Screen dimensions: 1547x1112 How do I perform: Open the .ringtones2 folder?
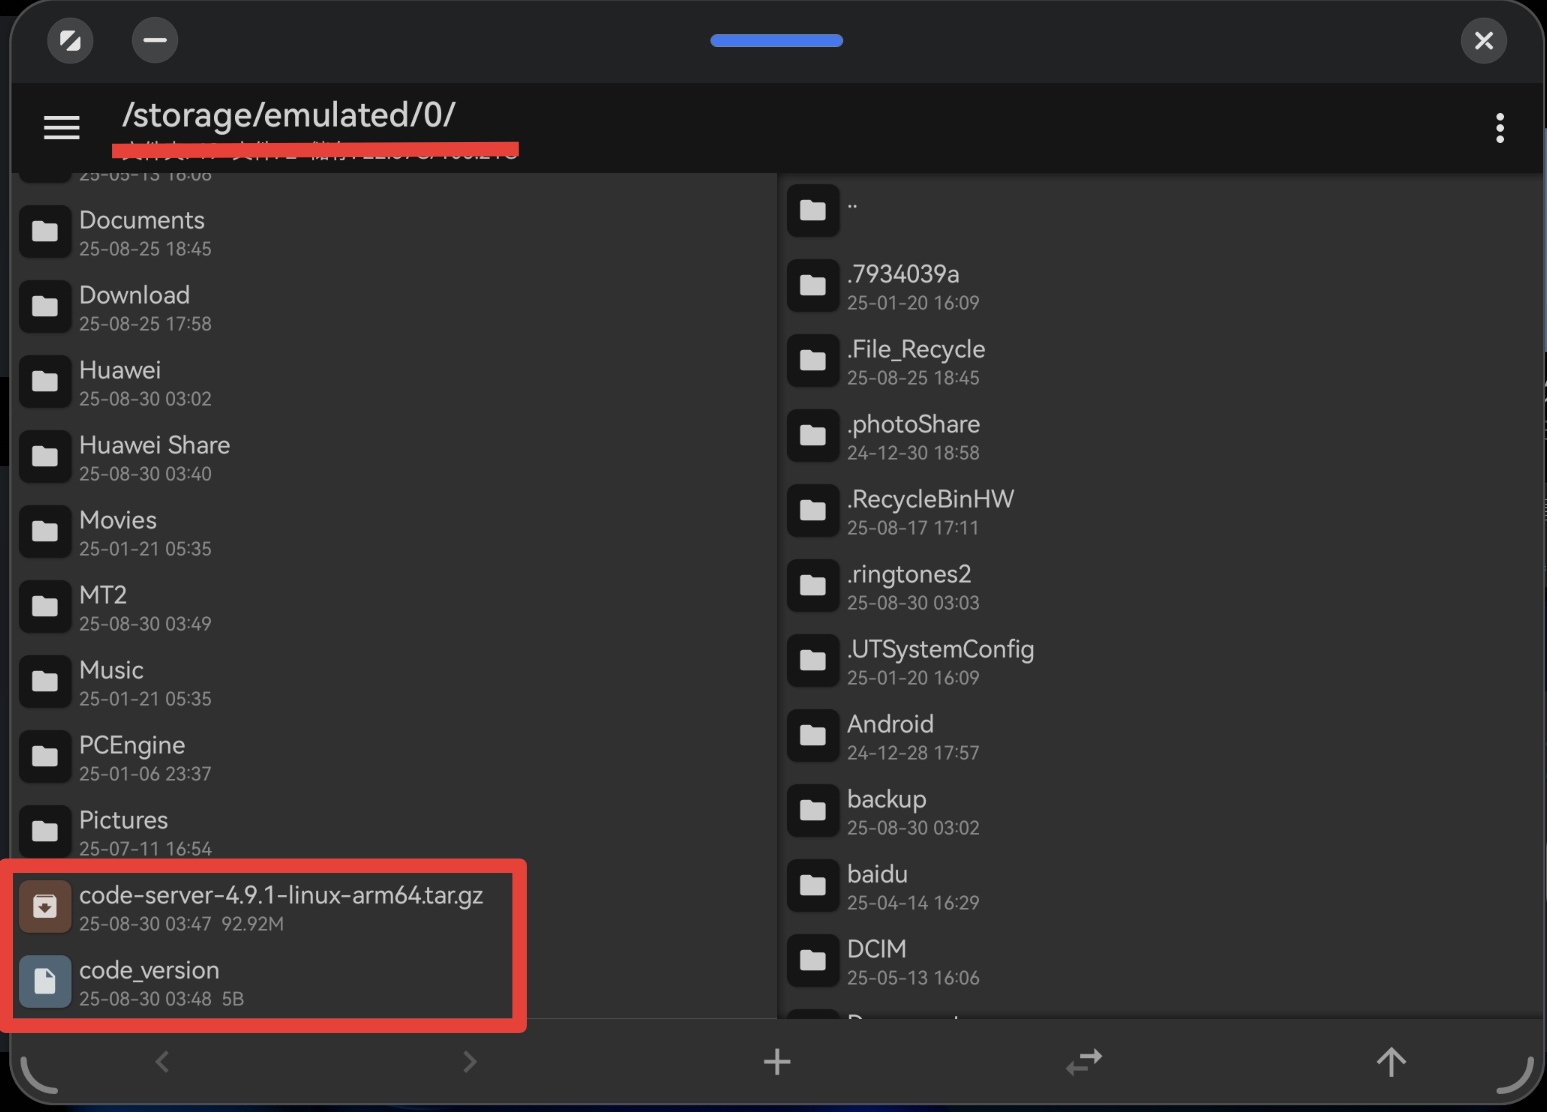tap(1162, 586)
